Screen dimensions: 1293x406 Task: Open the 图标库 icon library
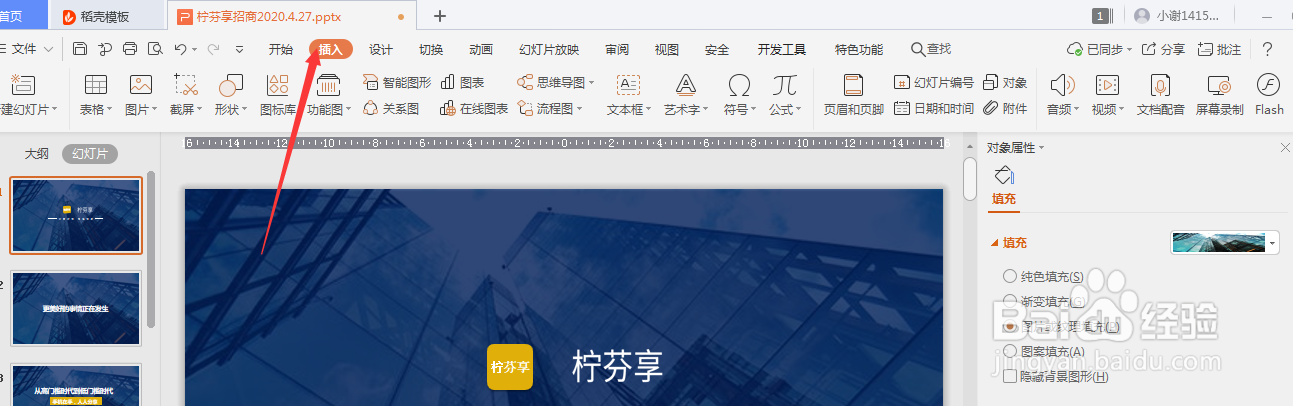(x=278, y=95)
